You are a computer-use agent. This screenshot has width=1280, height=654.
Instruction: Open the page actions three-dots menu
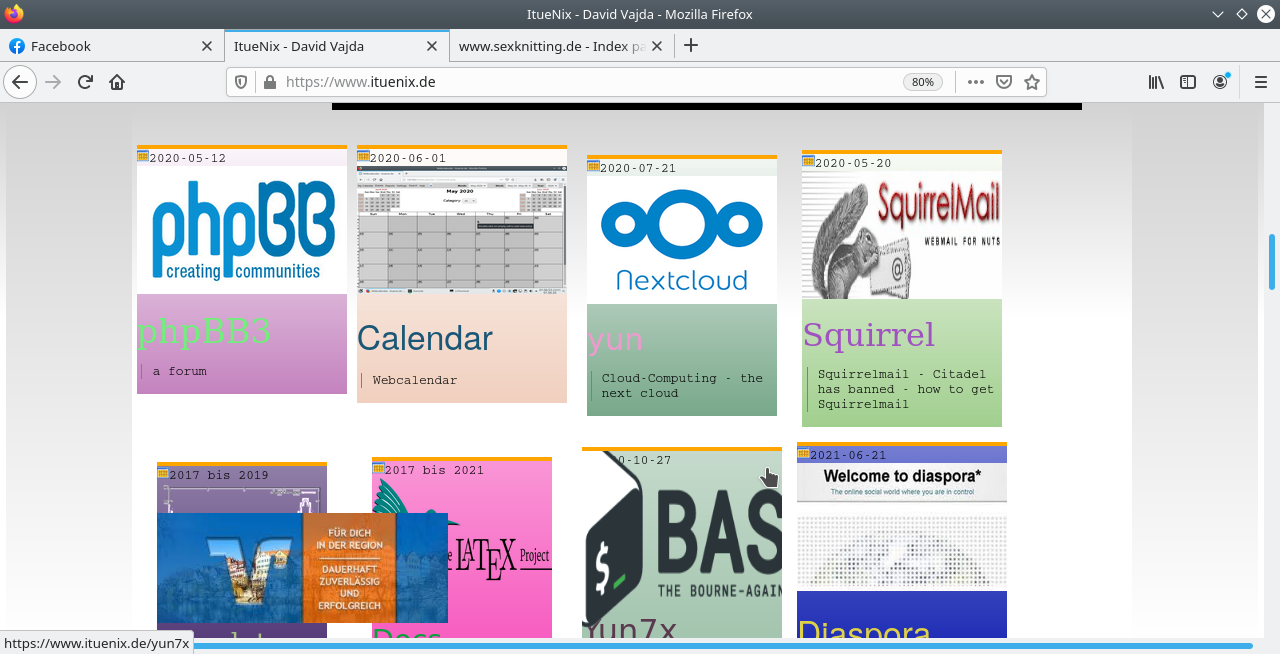(x=976, y=82)
